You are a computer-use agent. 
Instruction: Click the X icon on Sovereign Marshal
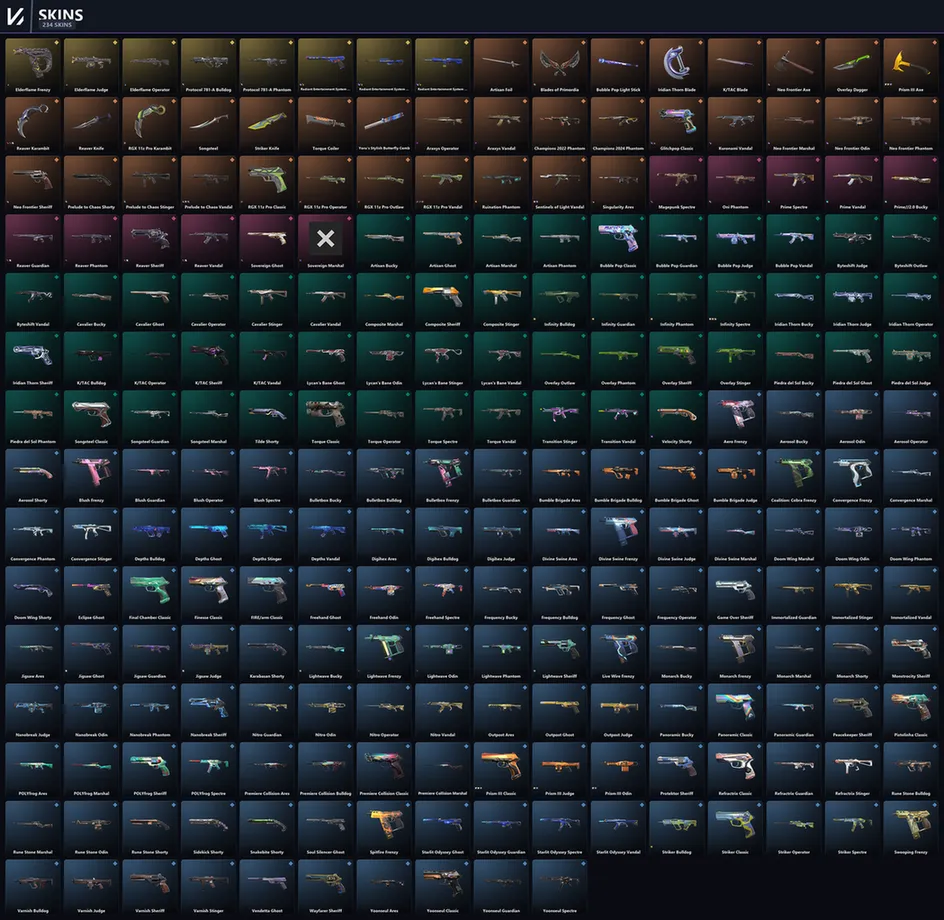pyautogui.click(x=326, y=238)
